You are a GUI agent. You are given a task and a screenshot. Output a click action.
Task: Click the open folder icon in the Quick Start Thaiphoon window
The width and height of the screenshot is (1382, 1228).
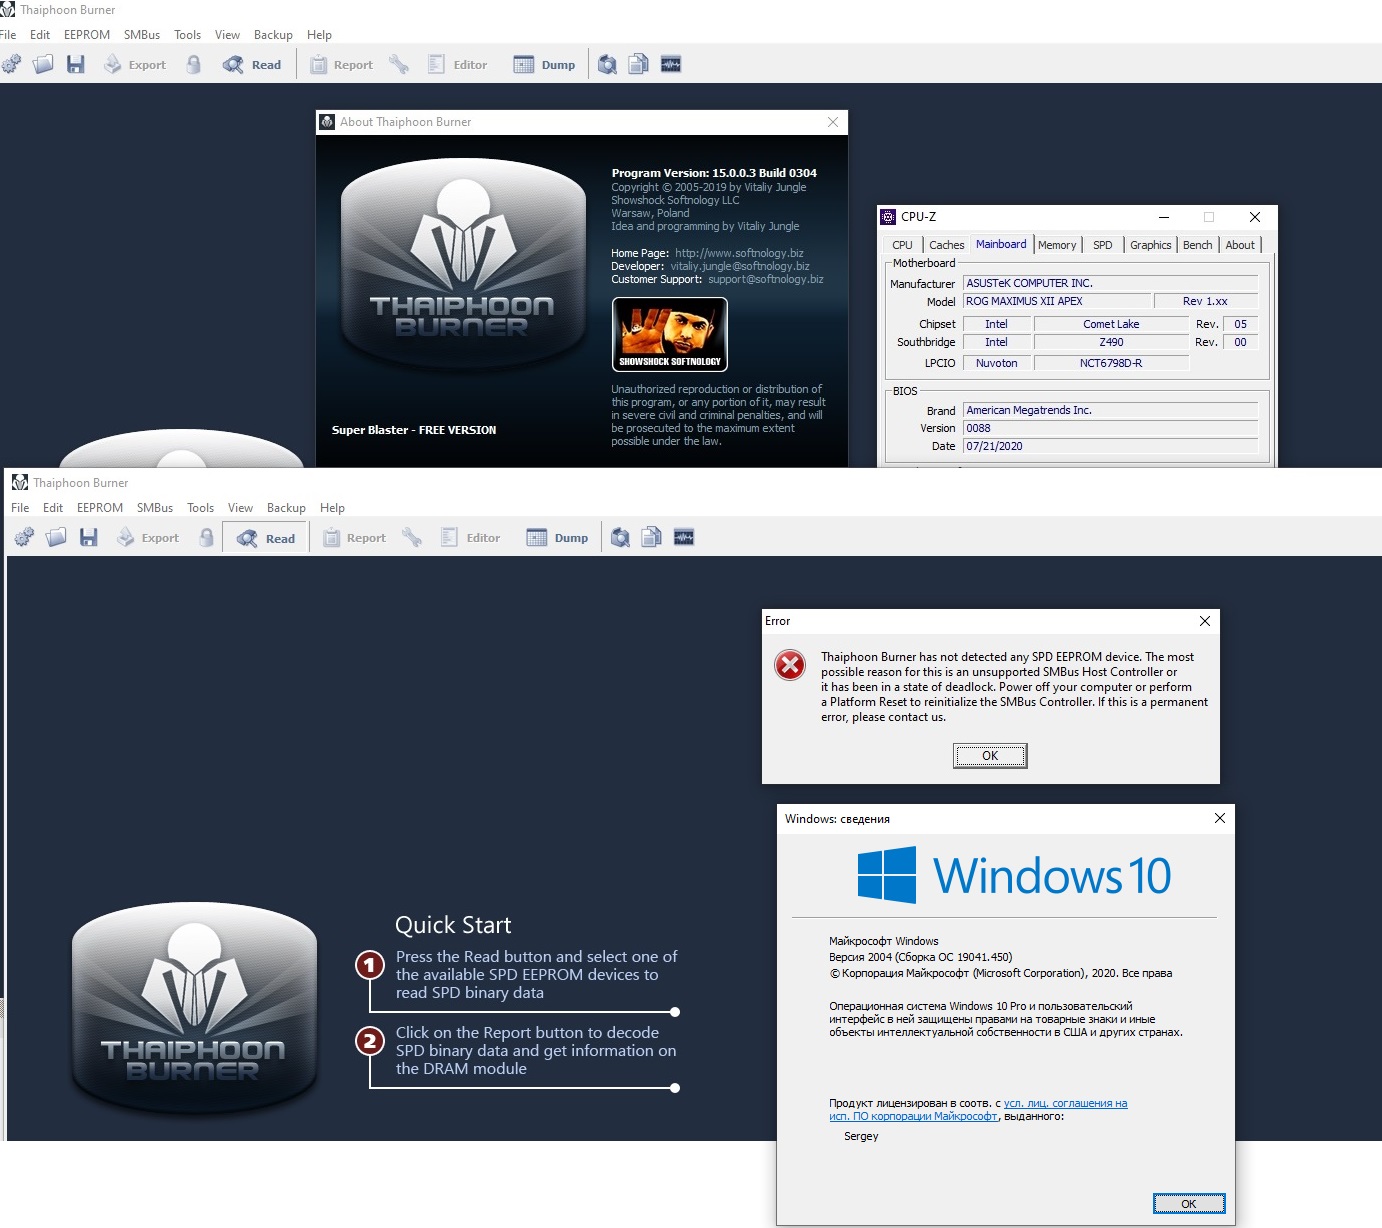[56, 538]
